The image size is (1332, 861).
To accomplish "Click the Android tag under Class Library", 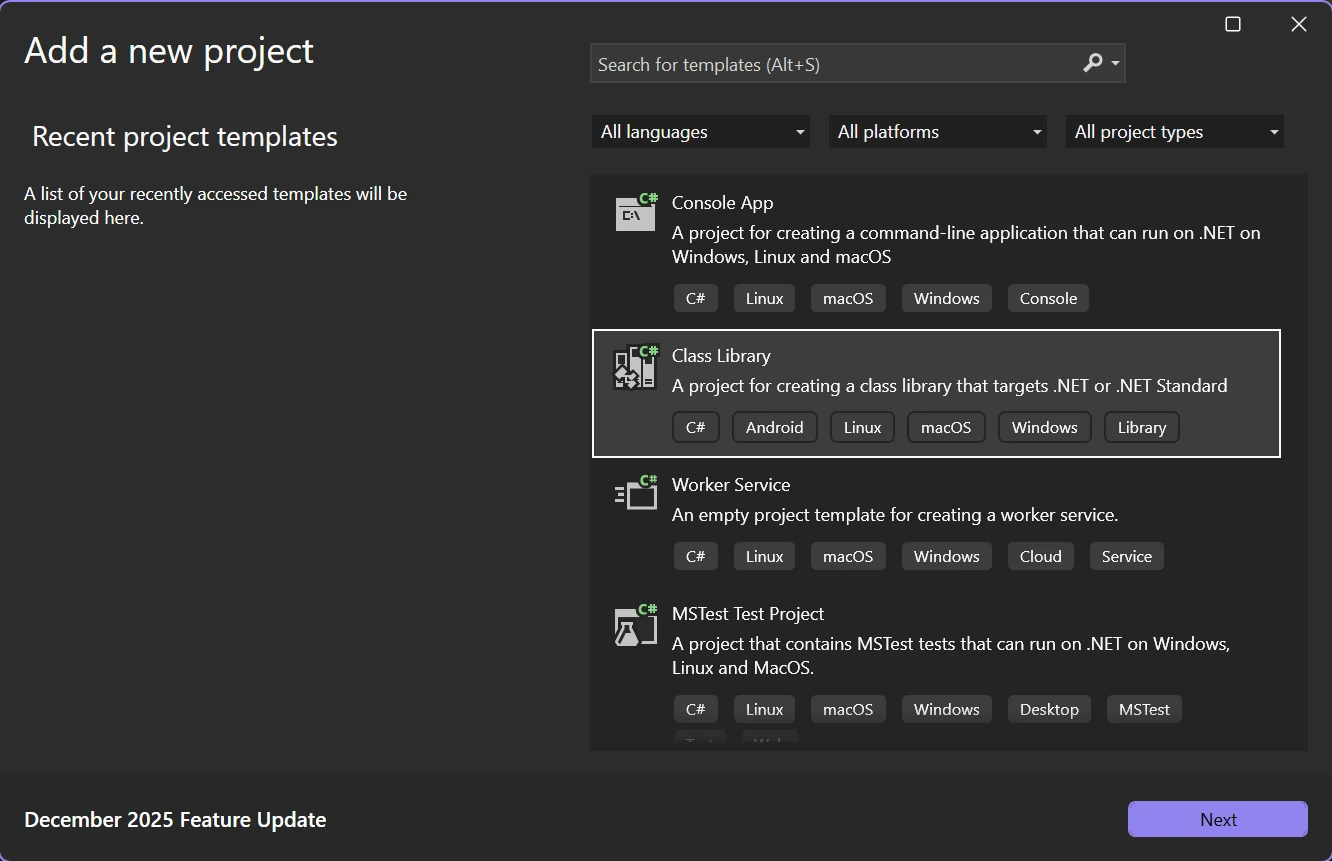I will (775, 427).
